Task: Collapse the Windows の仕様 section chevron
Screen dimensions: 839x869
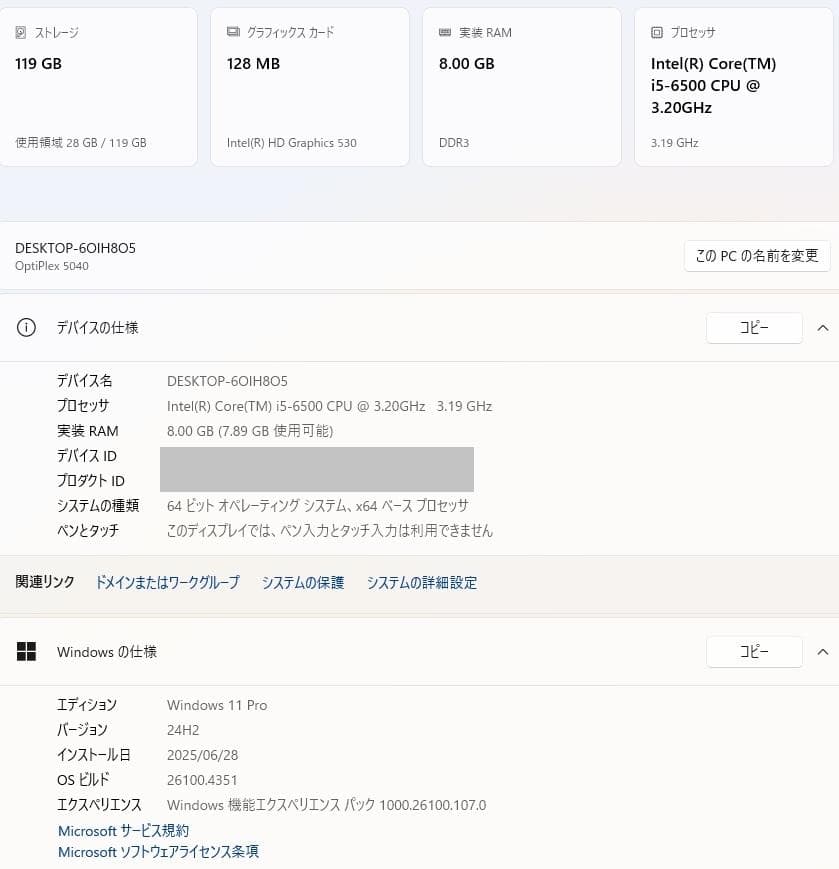Action: [x=822, y=652]
